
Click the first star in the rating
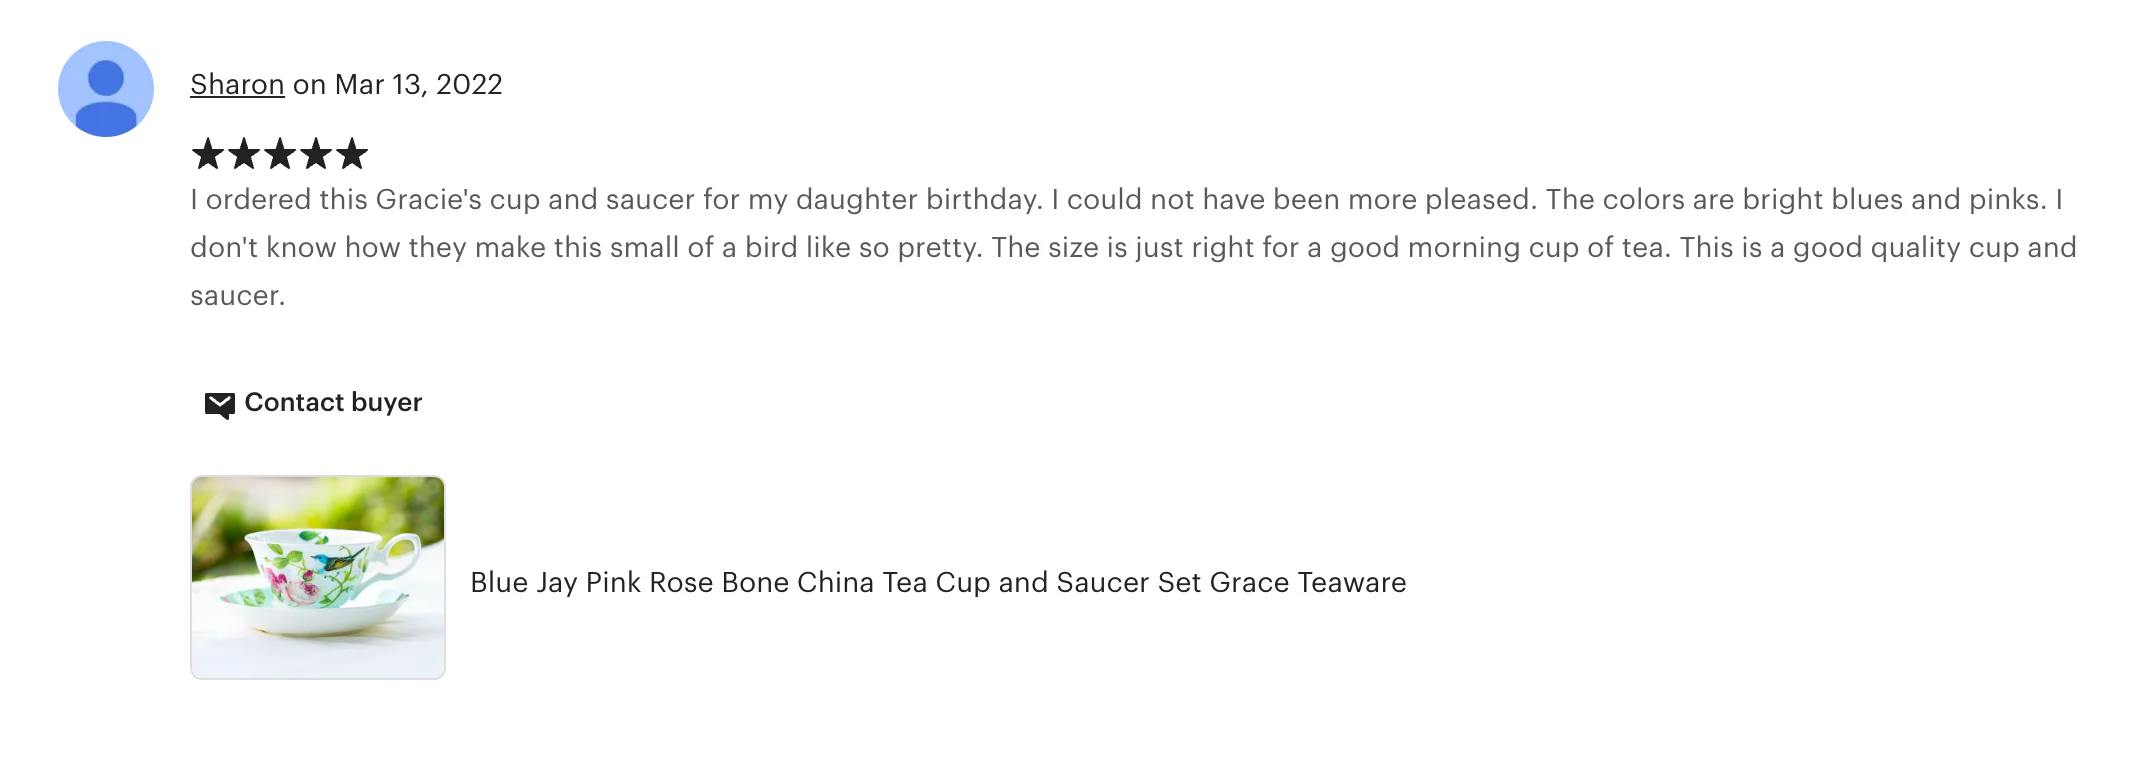coord(208,155)
